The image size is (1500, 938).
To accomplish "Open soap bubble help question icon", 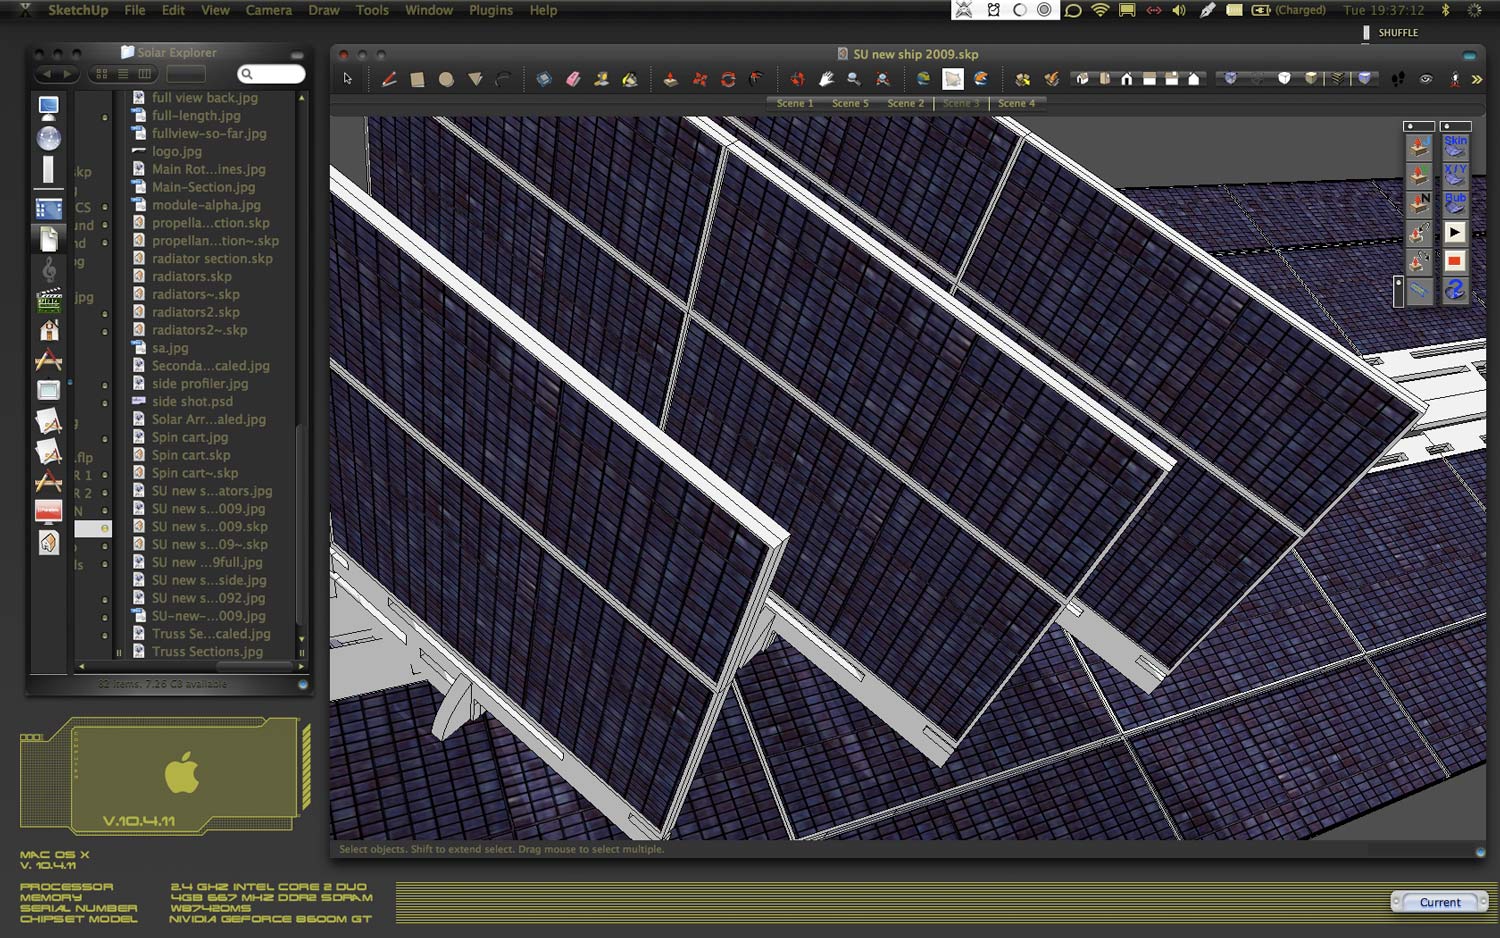I will click(1455, 290).
